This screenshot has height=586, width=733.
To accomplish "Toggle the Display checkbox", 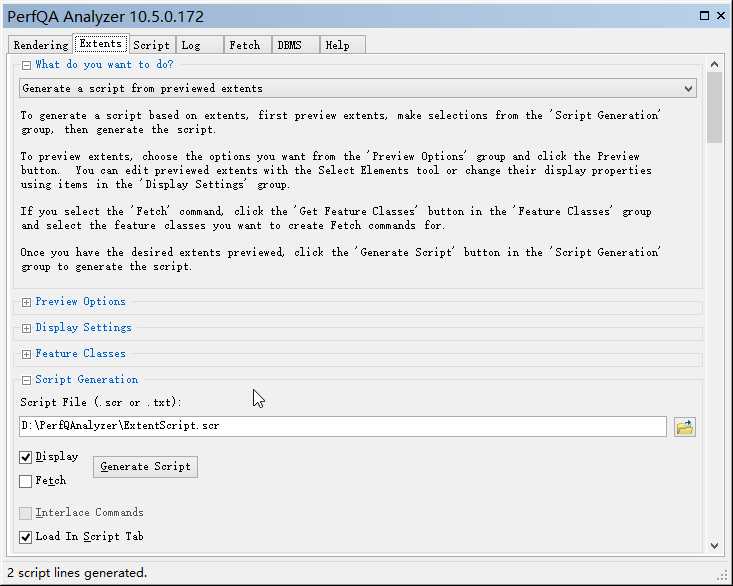I will 26,457.
